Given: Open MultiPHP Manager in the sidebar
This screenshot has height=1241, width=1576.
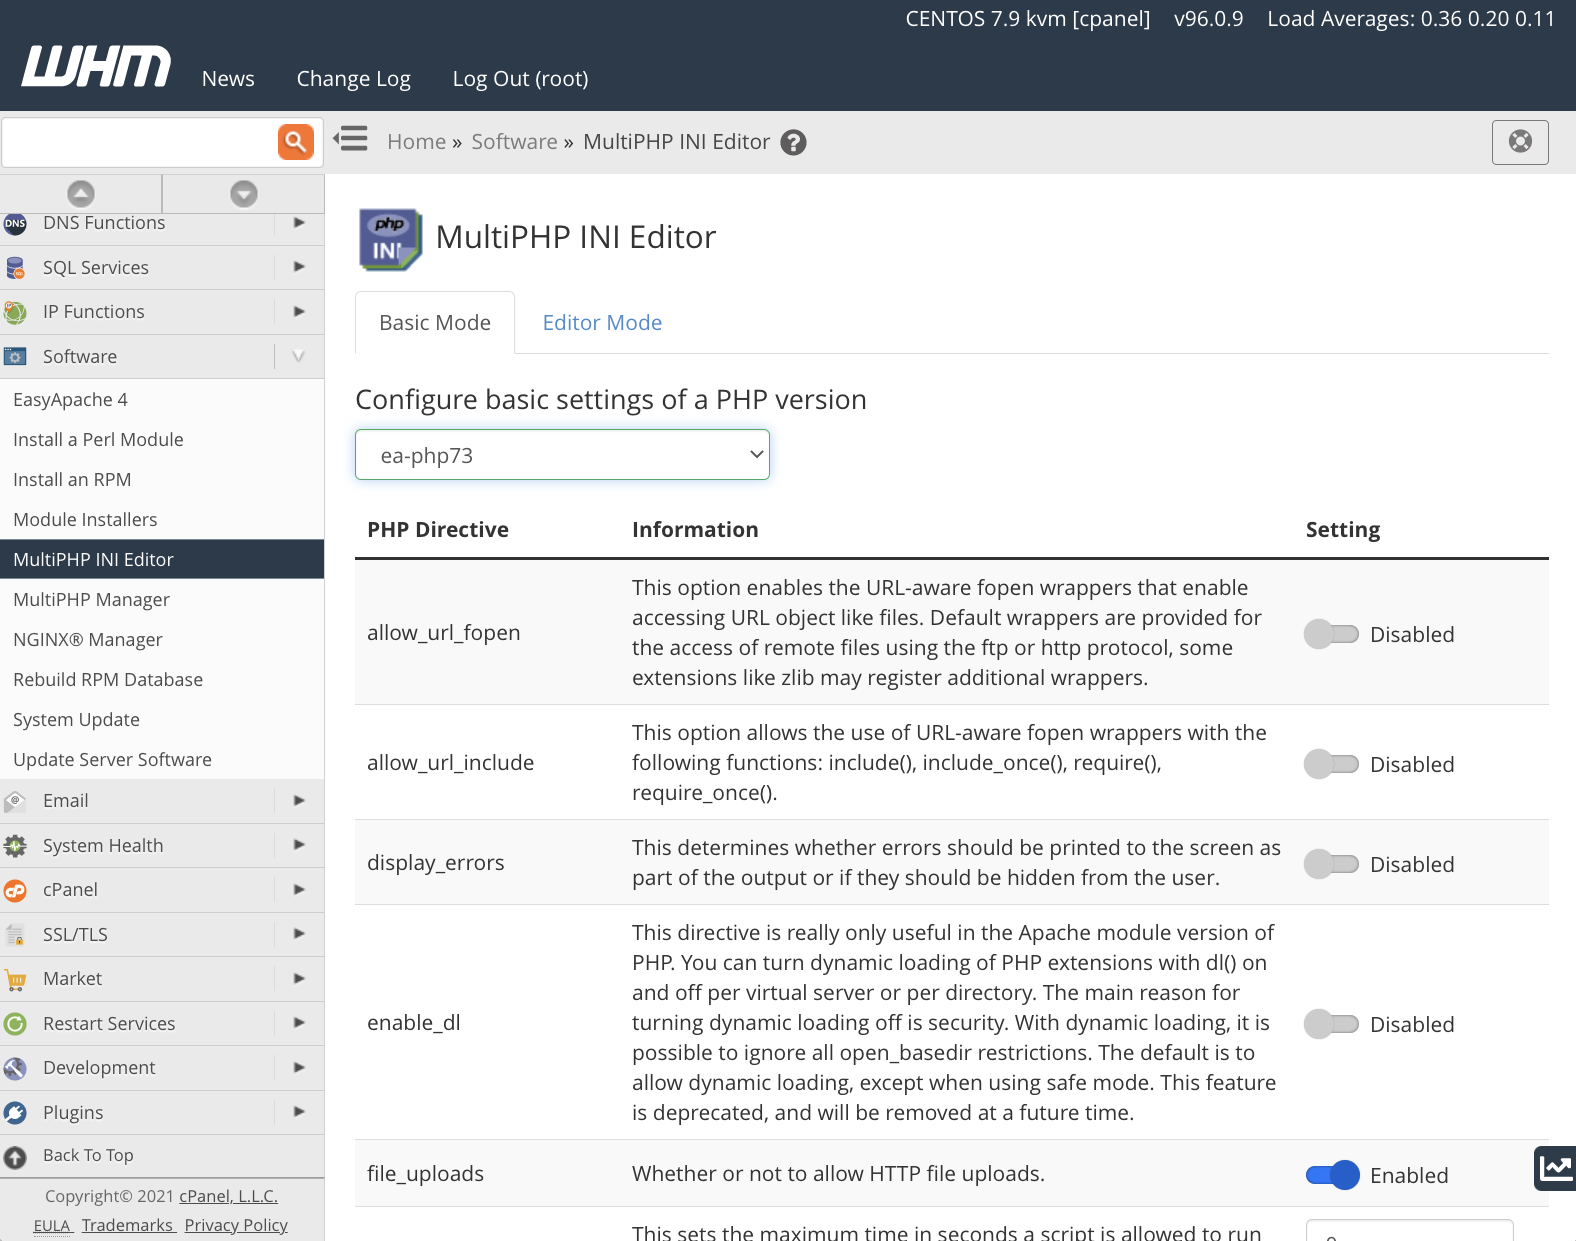Looking at the screenshot, I should [91, 600].
